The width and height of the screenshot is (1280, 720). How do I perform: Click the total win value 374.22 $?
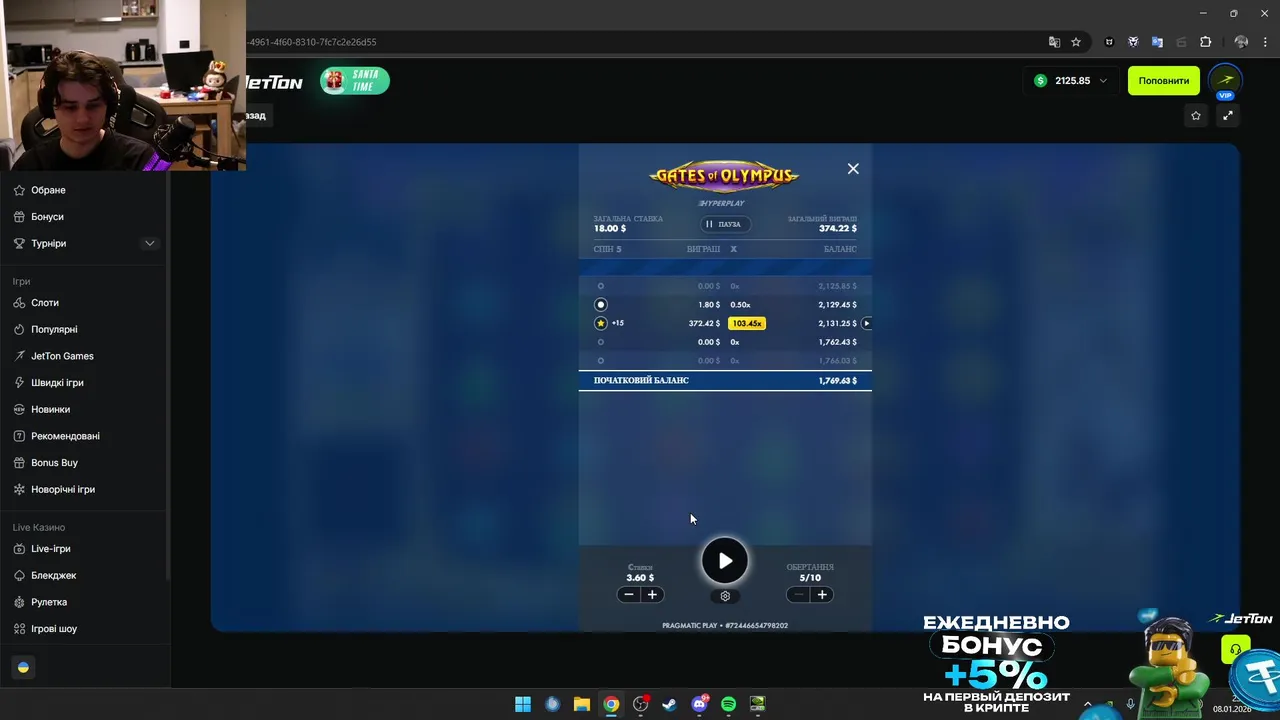pyautogui.click(x=837, y=229)
